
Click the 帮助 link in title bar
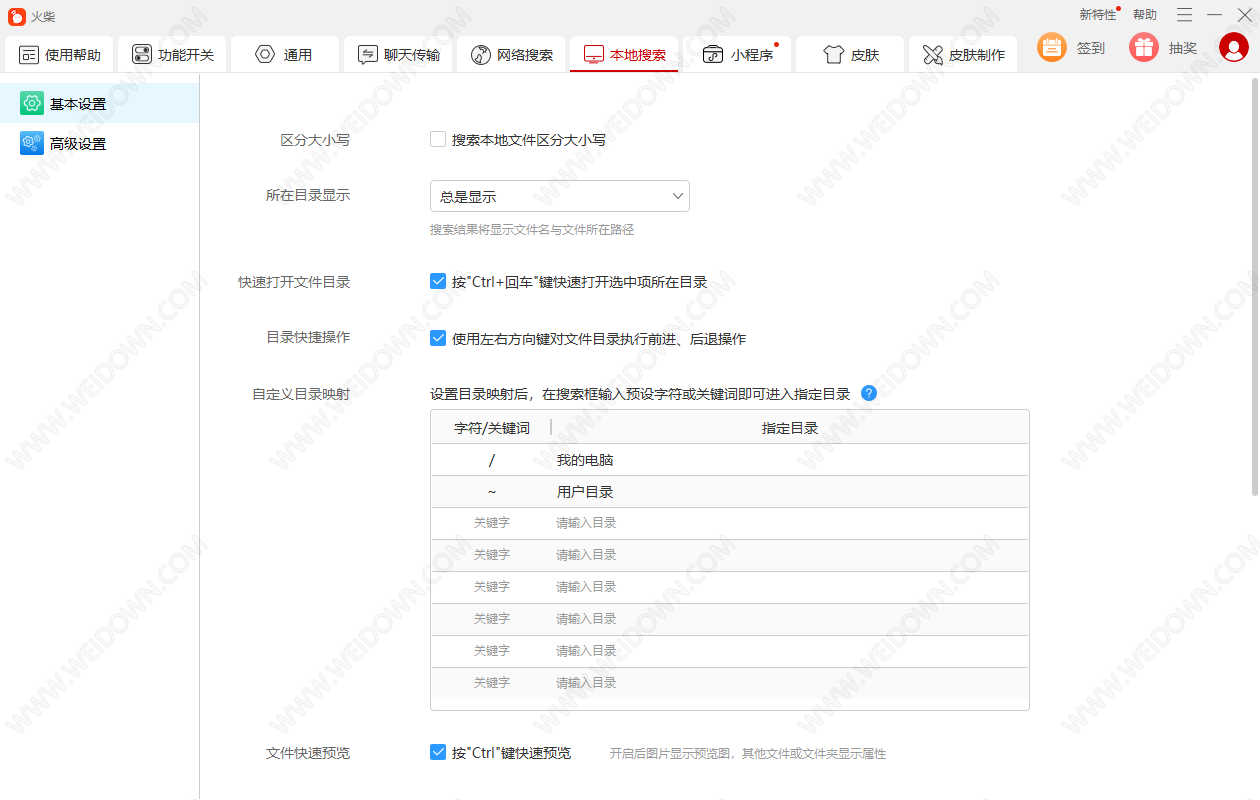[x=1145, y=15]
